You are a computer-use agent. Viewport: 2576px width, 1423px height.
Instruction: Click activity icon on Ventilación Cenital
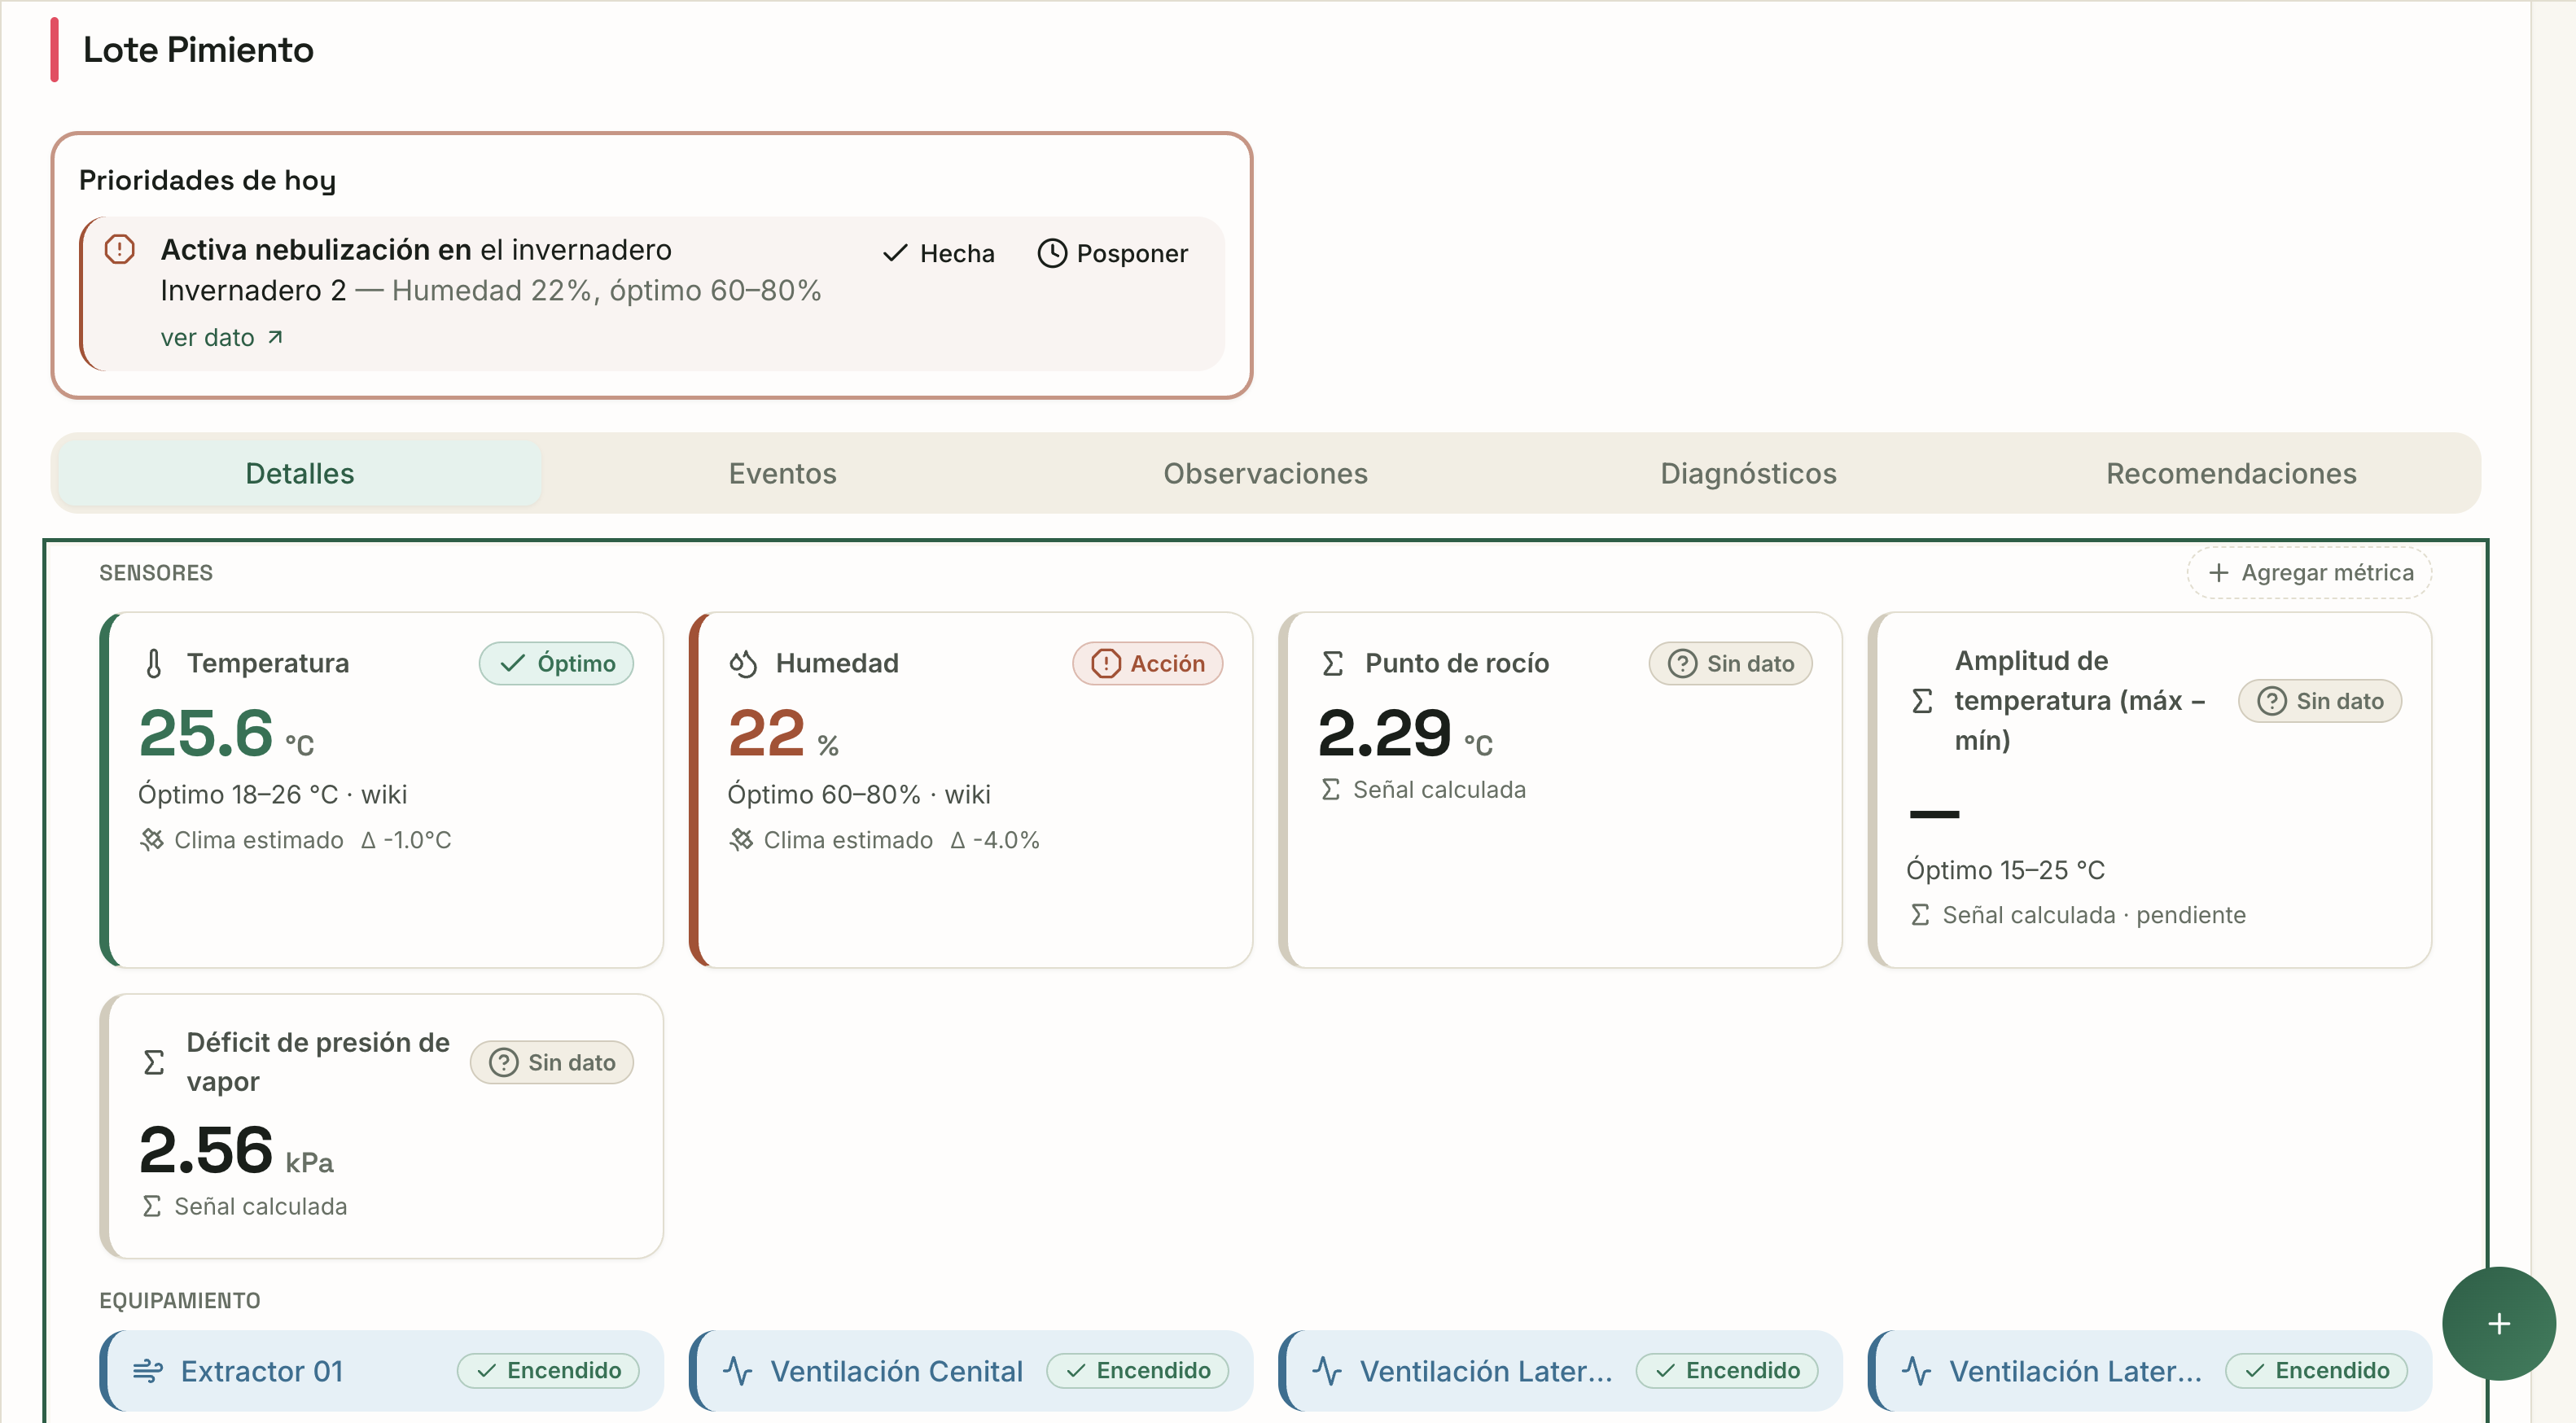[738, 1371]
